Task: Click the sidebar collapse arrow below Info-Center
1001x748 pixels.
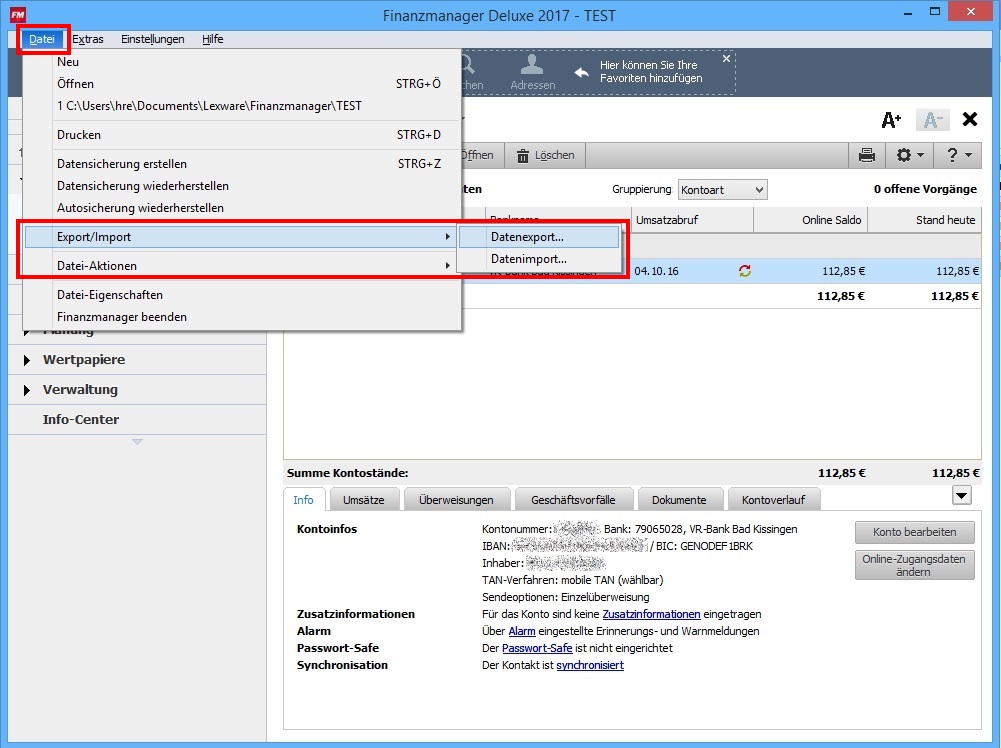Action: 137,442
